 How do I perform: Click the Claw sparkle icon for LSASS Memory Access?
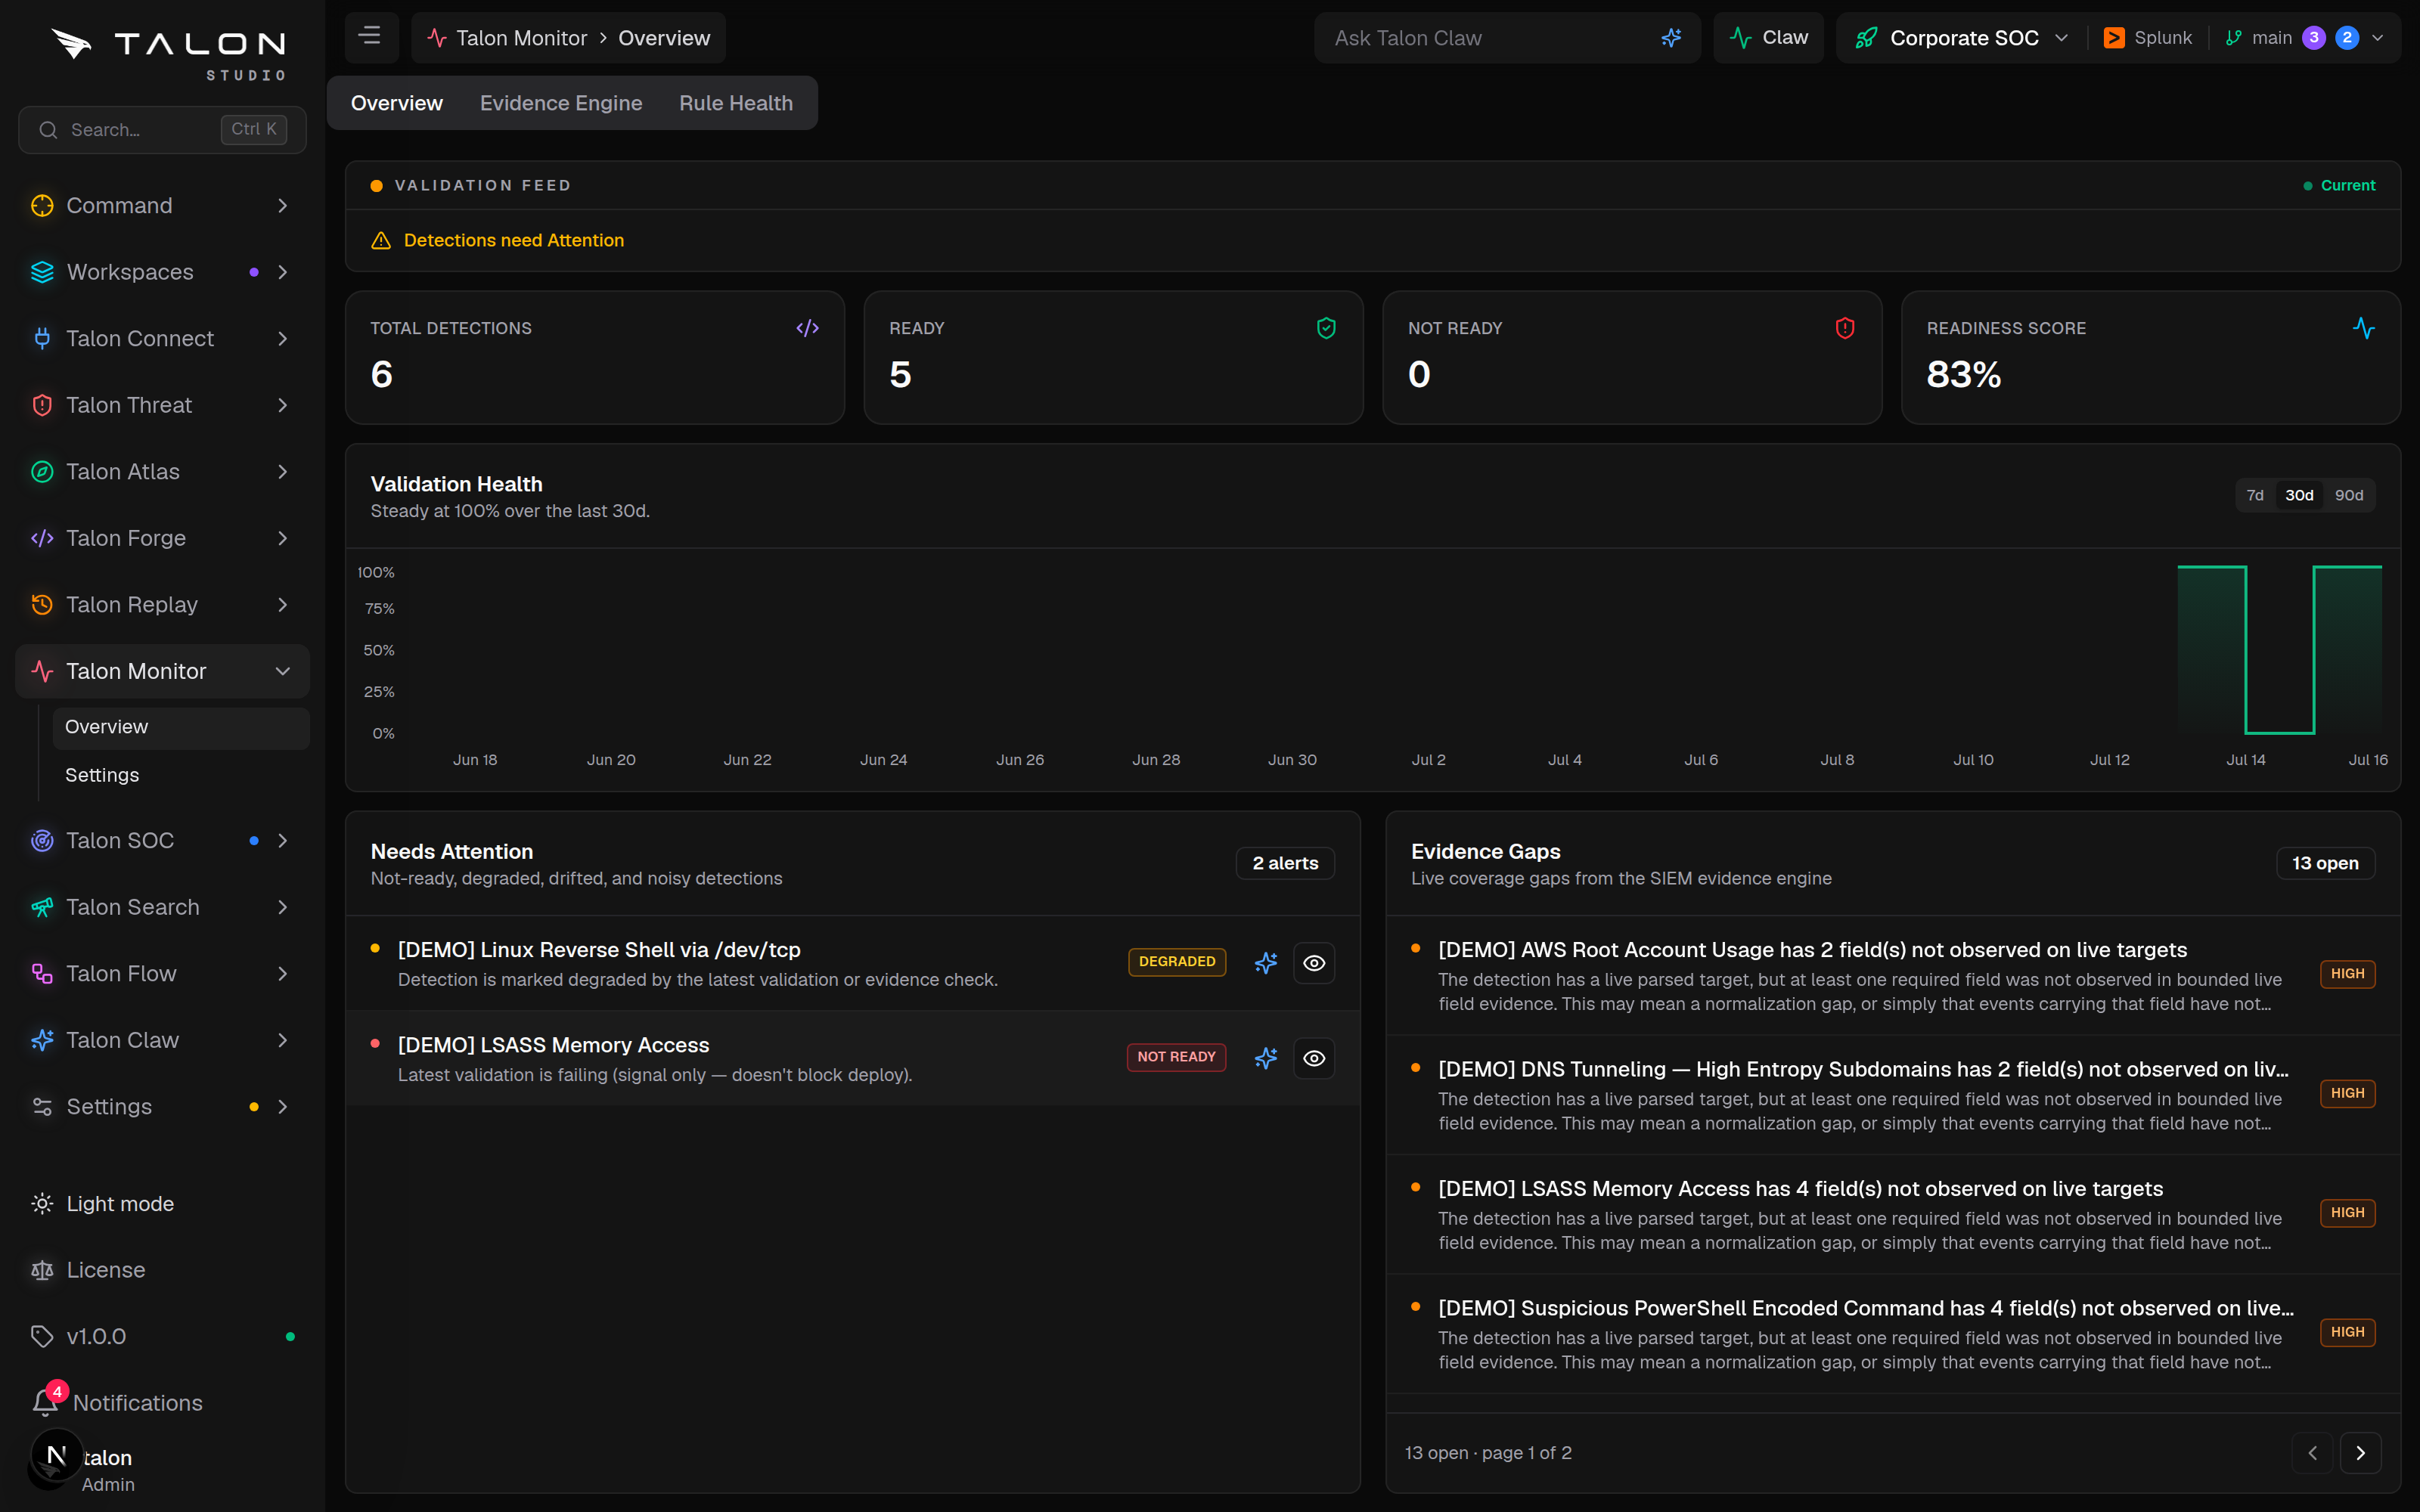(x=1266, y=1058)
